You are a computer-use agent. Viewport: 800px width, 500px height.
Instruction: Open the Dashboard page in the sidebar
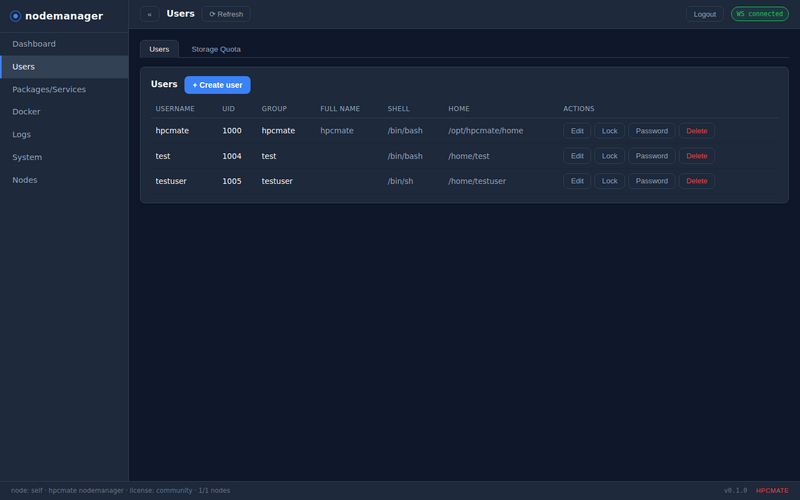coord(64,44)
